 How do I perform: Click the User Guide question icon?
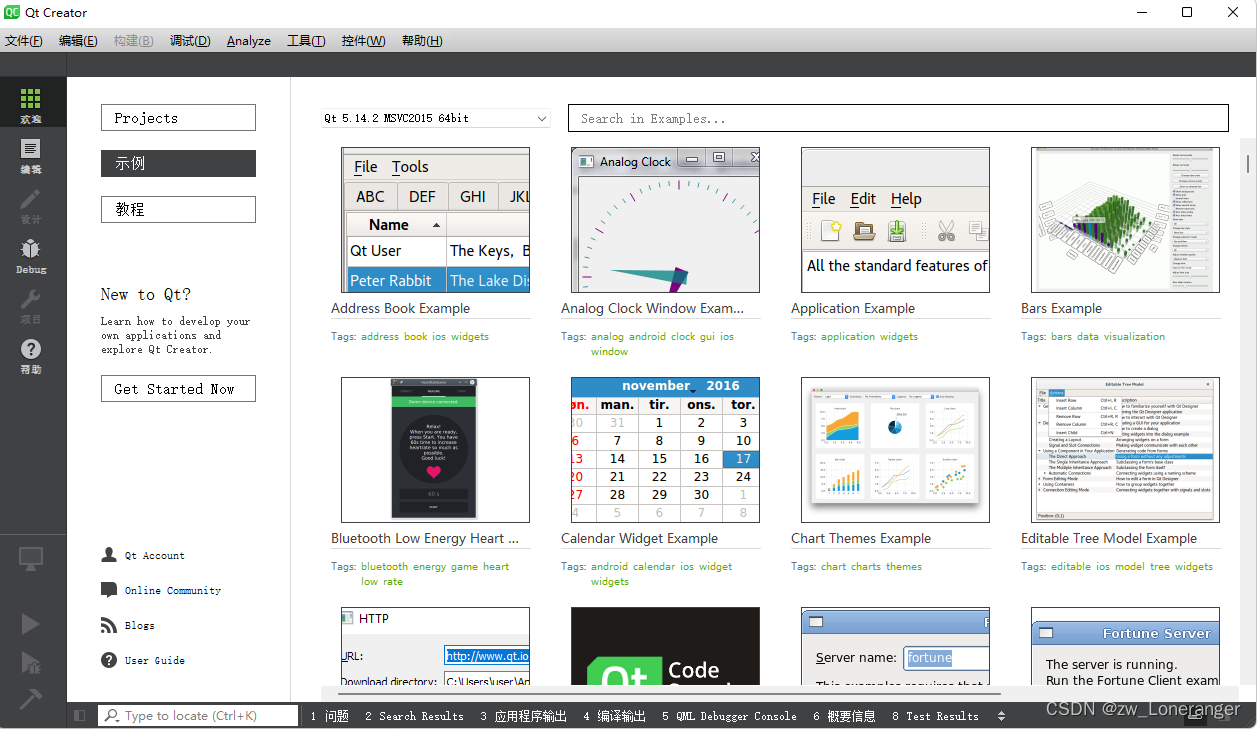(109, 660)
